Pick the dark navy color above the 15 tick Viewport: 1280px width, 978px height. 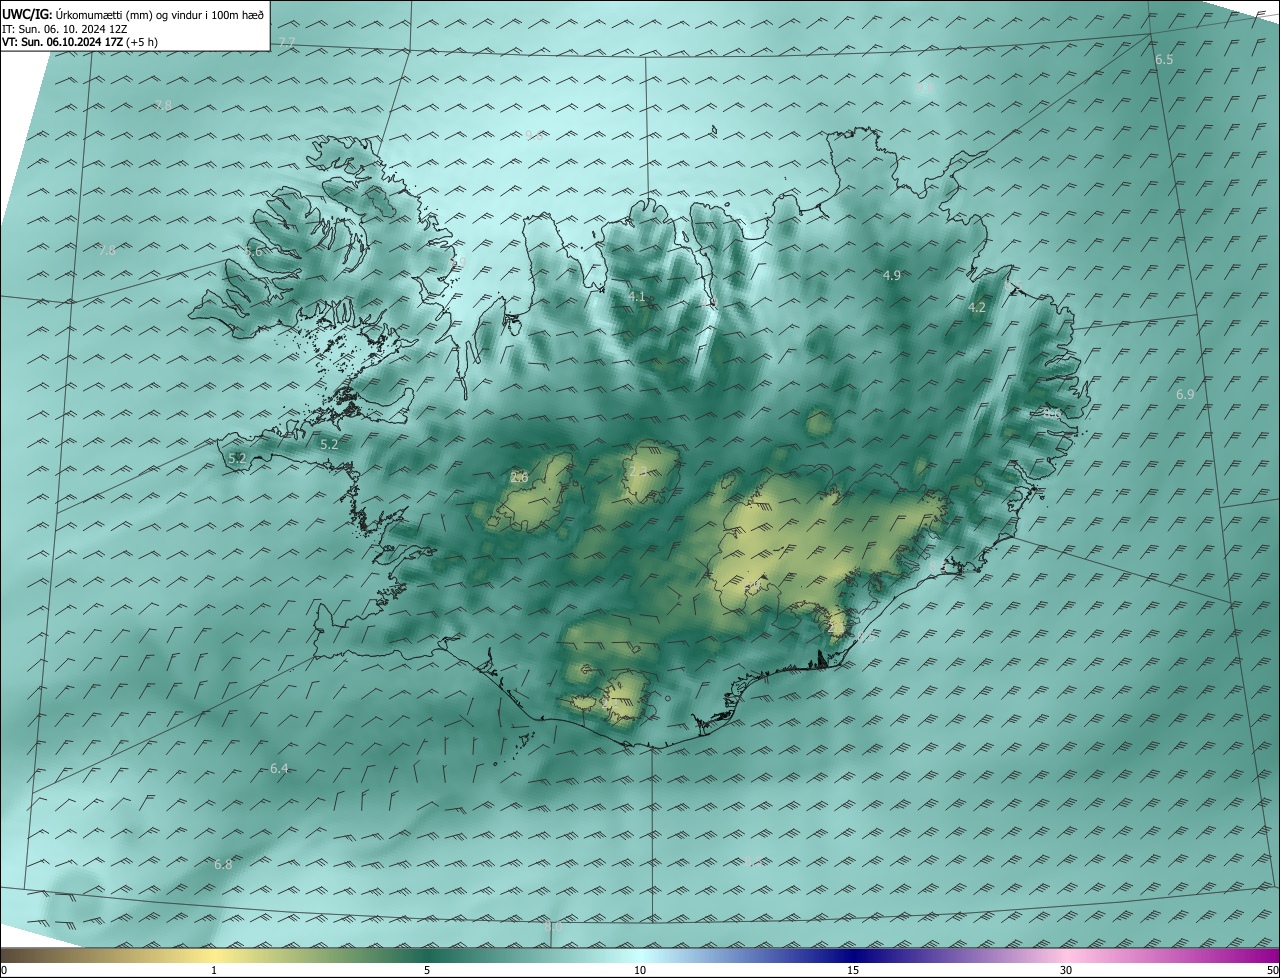853,955
